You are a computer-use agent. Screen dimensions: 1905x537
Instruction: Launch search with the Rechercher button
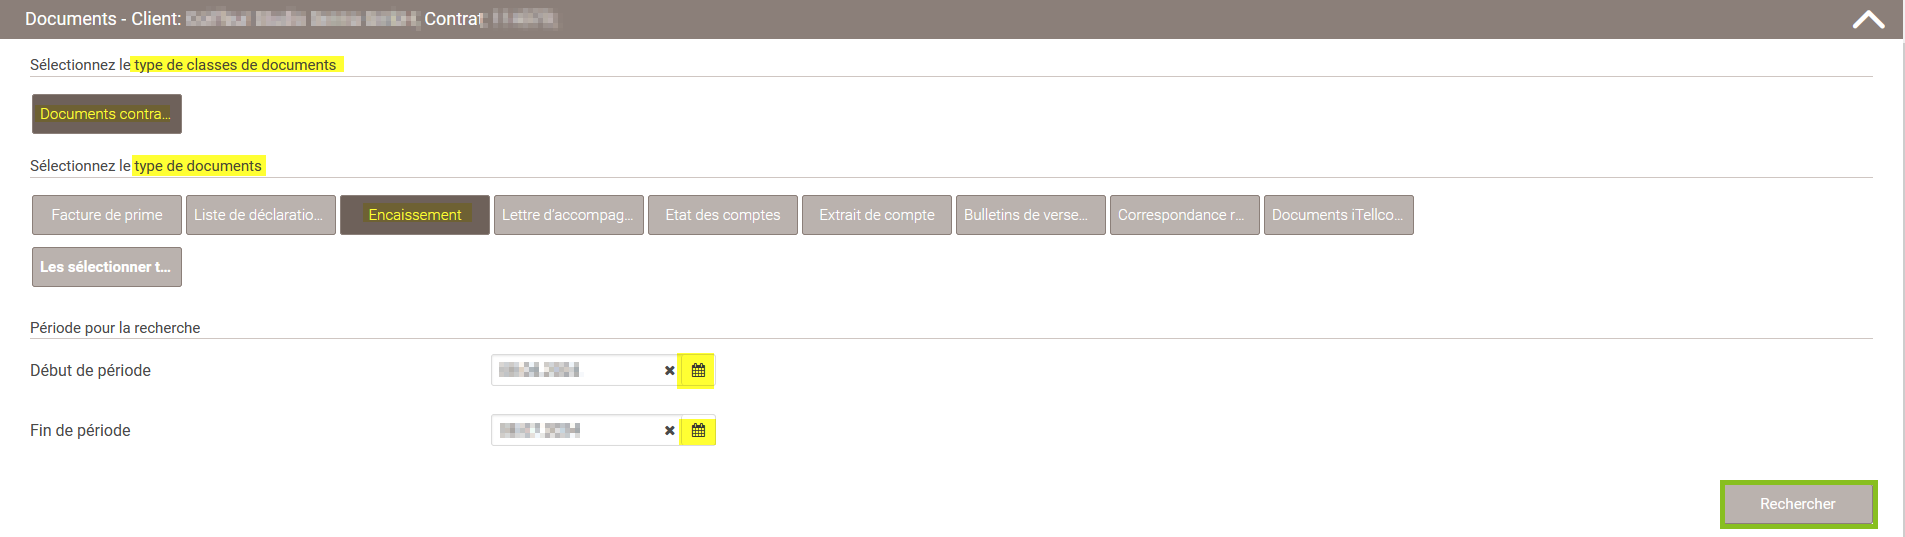coord(1798,504)
